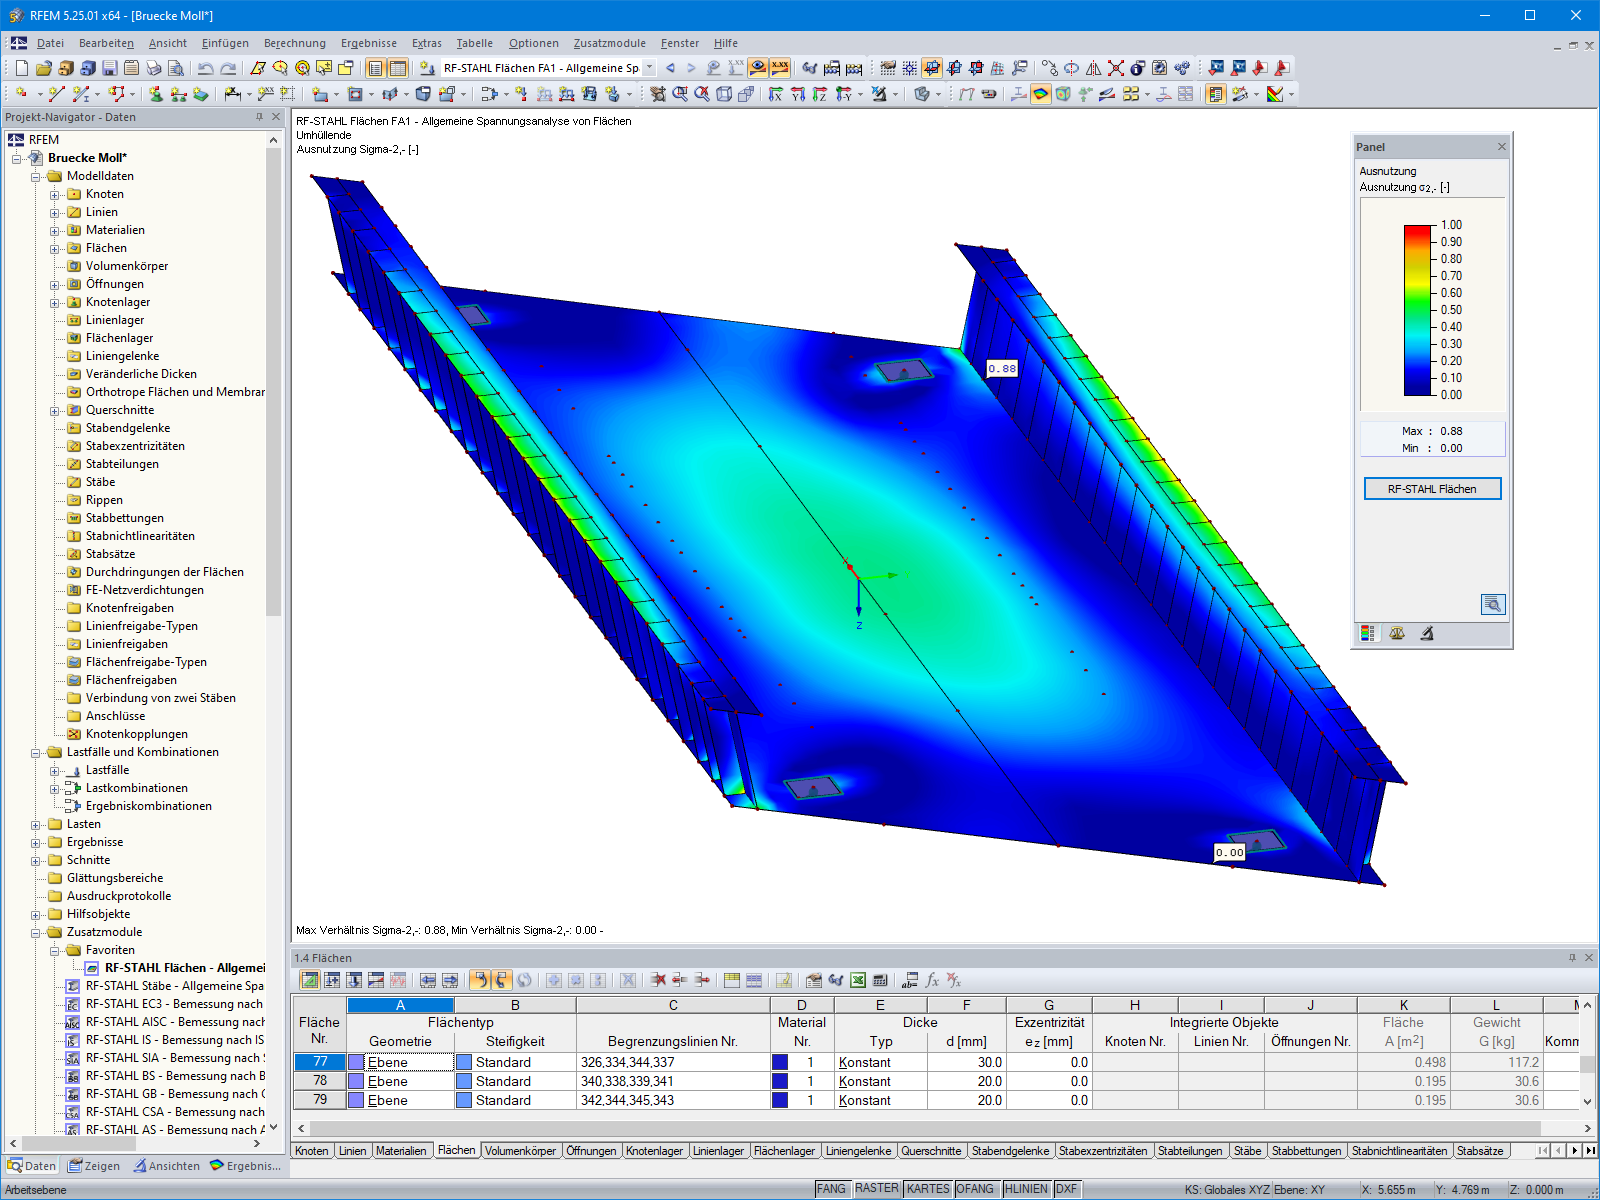
Task: Switch to the Flächen tab at the bottom table
Action: point(457,1150)
